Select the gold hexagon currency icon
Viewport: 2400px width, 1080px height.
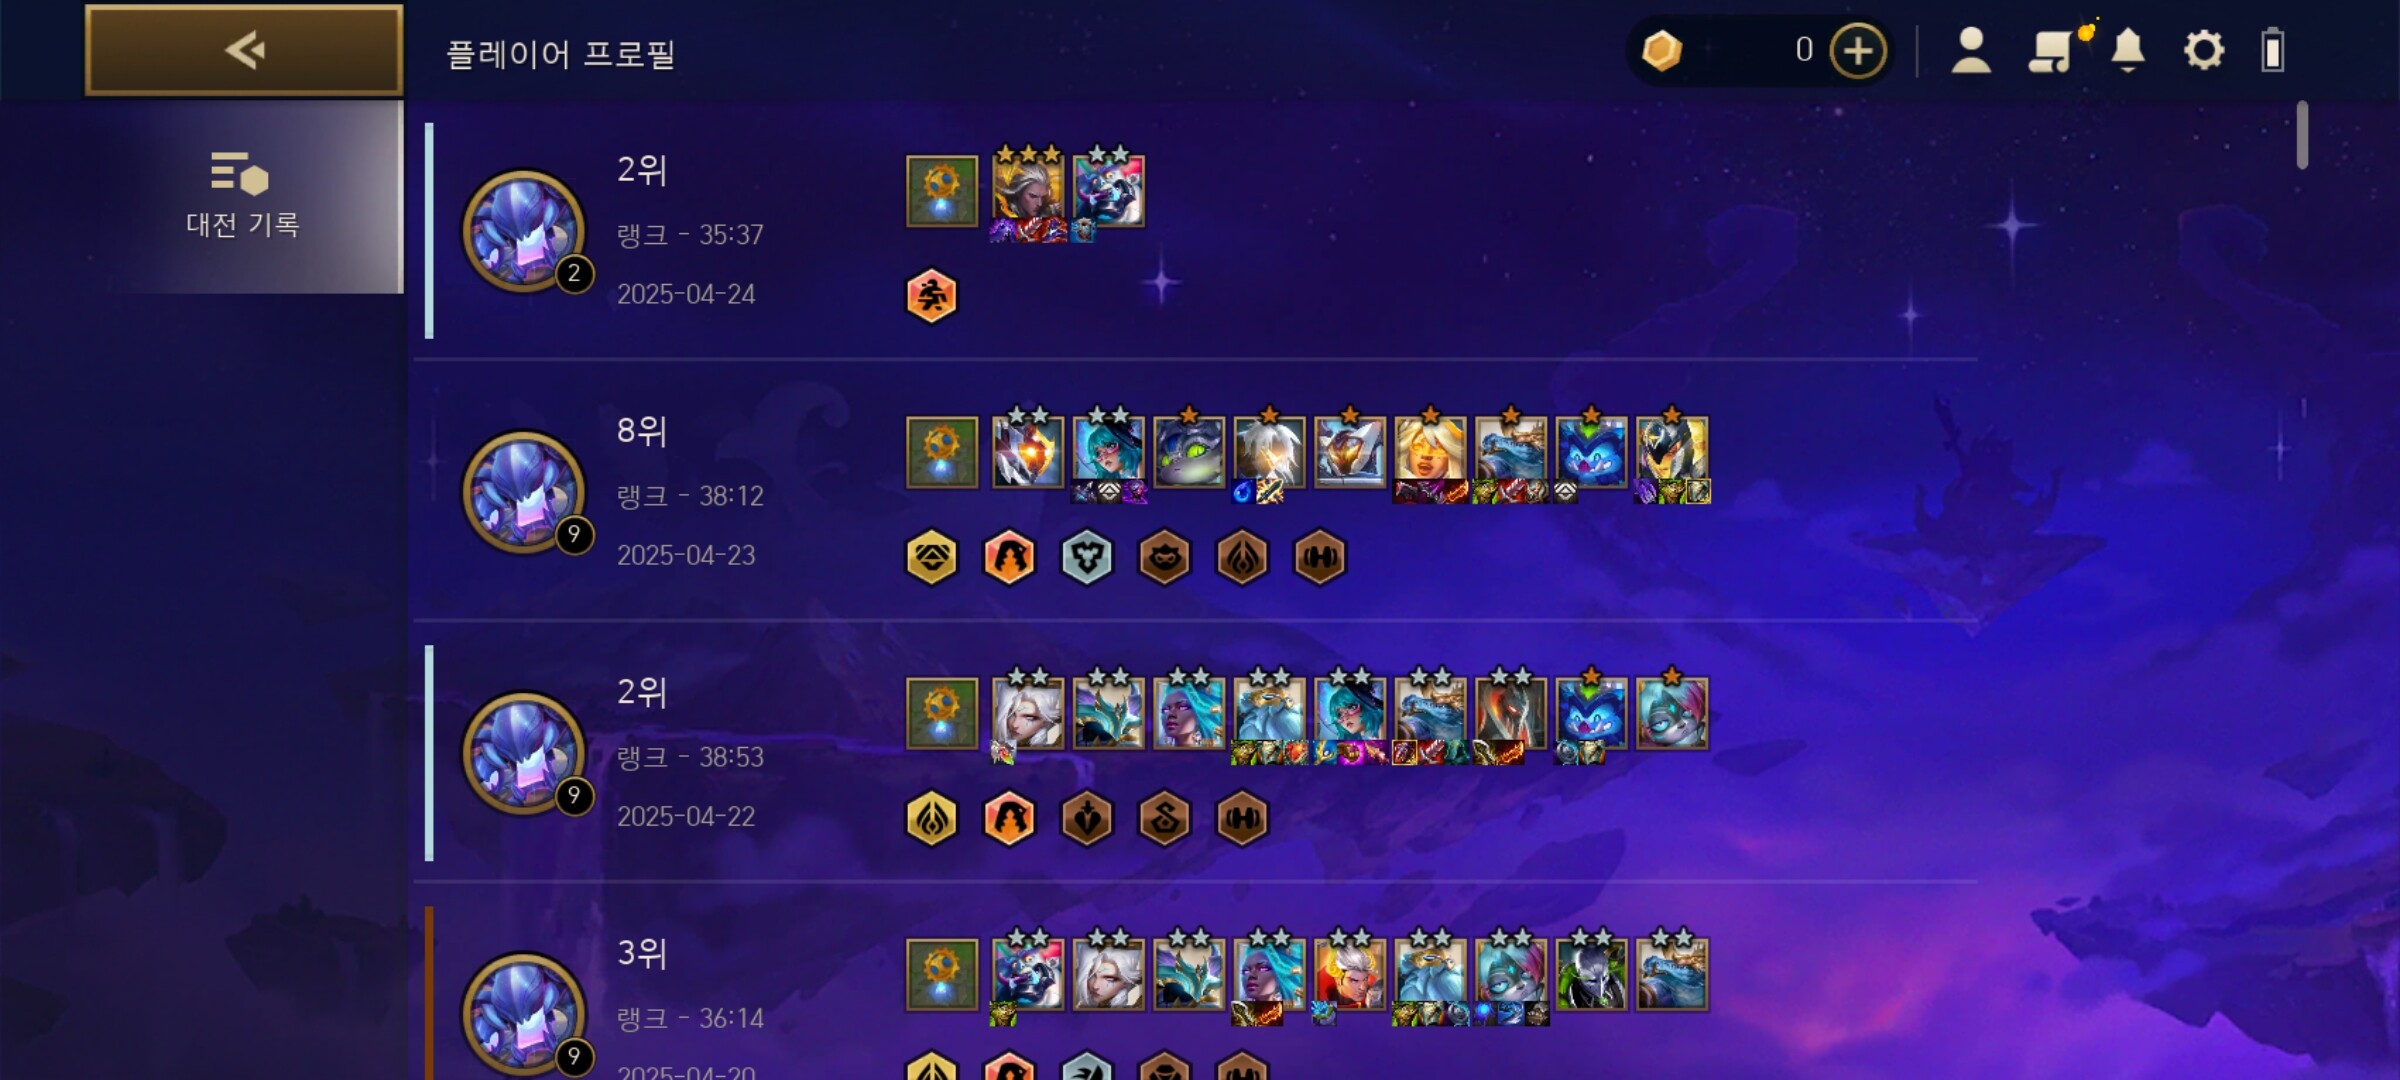[x=1662, y=50]
